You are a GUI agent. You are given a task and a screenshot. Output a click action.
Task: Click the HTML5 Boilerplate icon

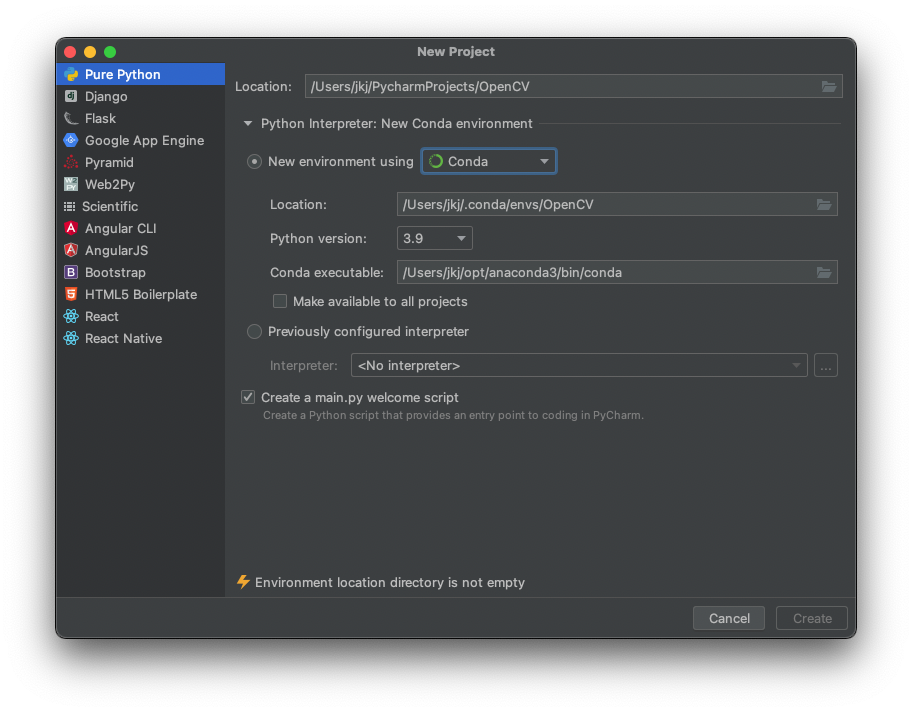[x=71, y=294]
